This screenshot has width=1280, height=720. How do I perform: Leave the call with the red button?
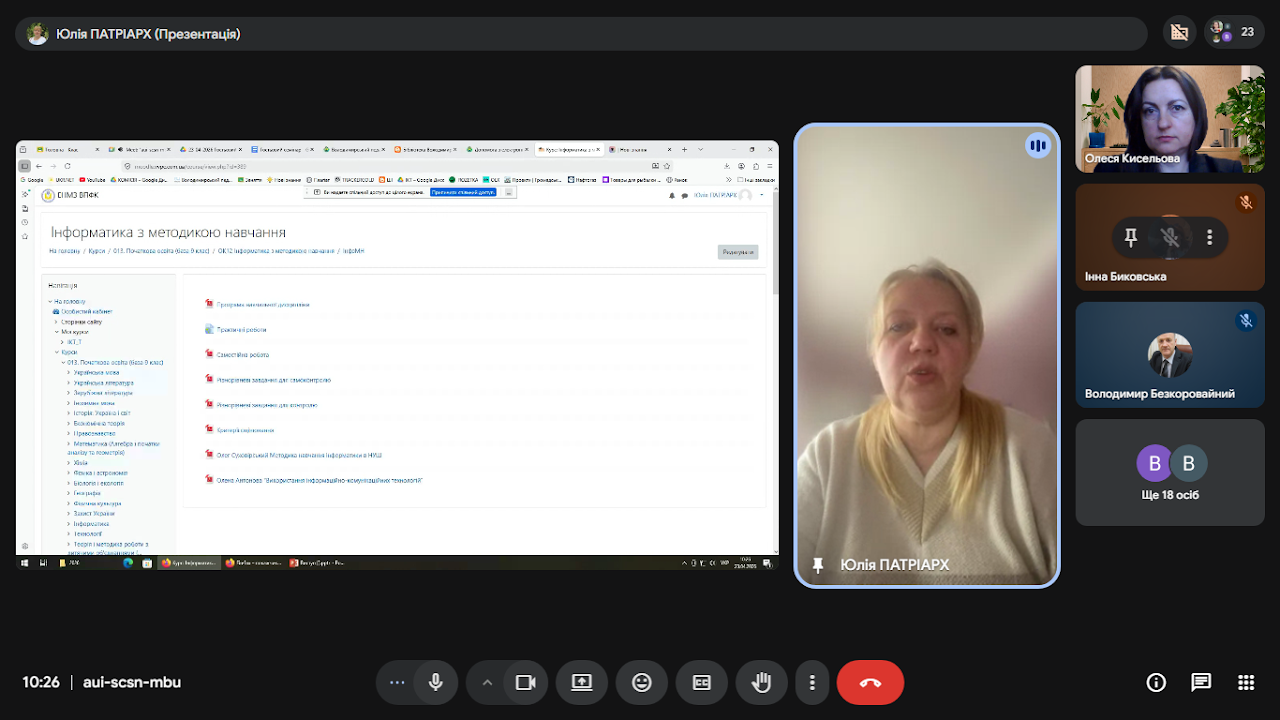point(870,683)
